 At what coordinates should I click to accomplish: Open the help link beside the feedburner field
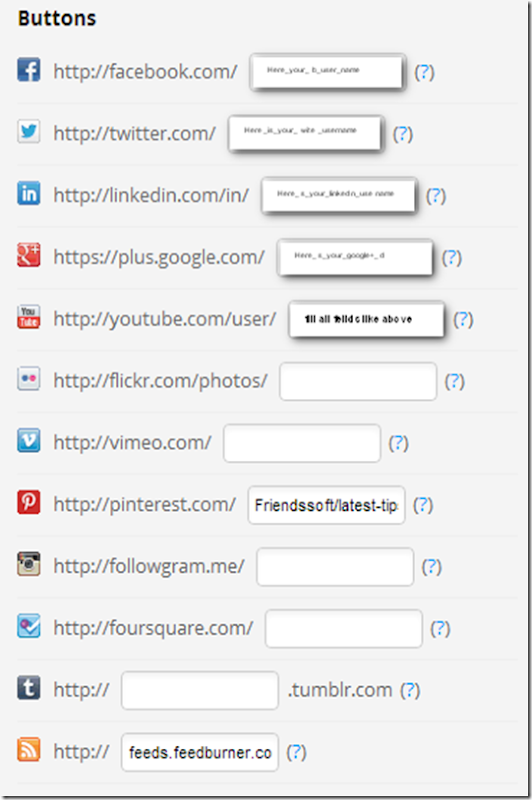pyautogui.click(x=296, y=752)
